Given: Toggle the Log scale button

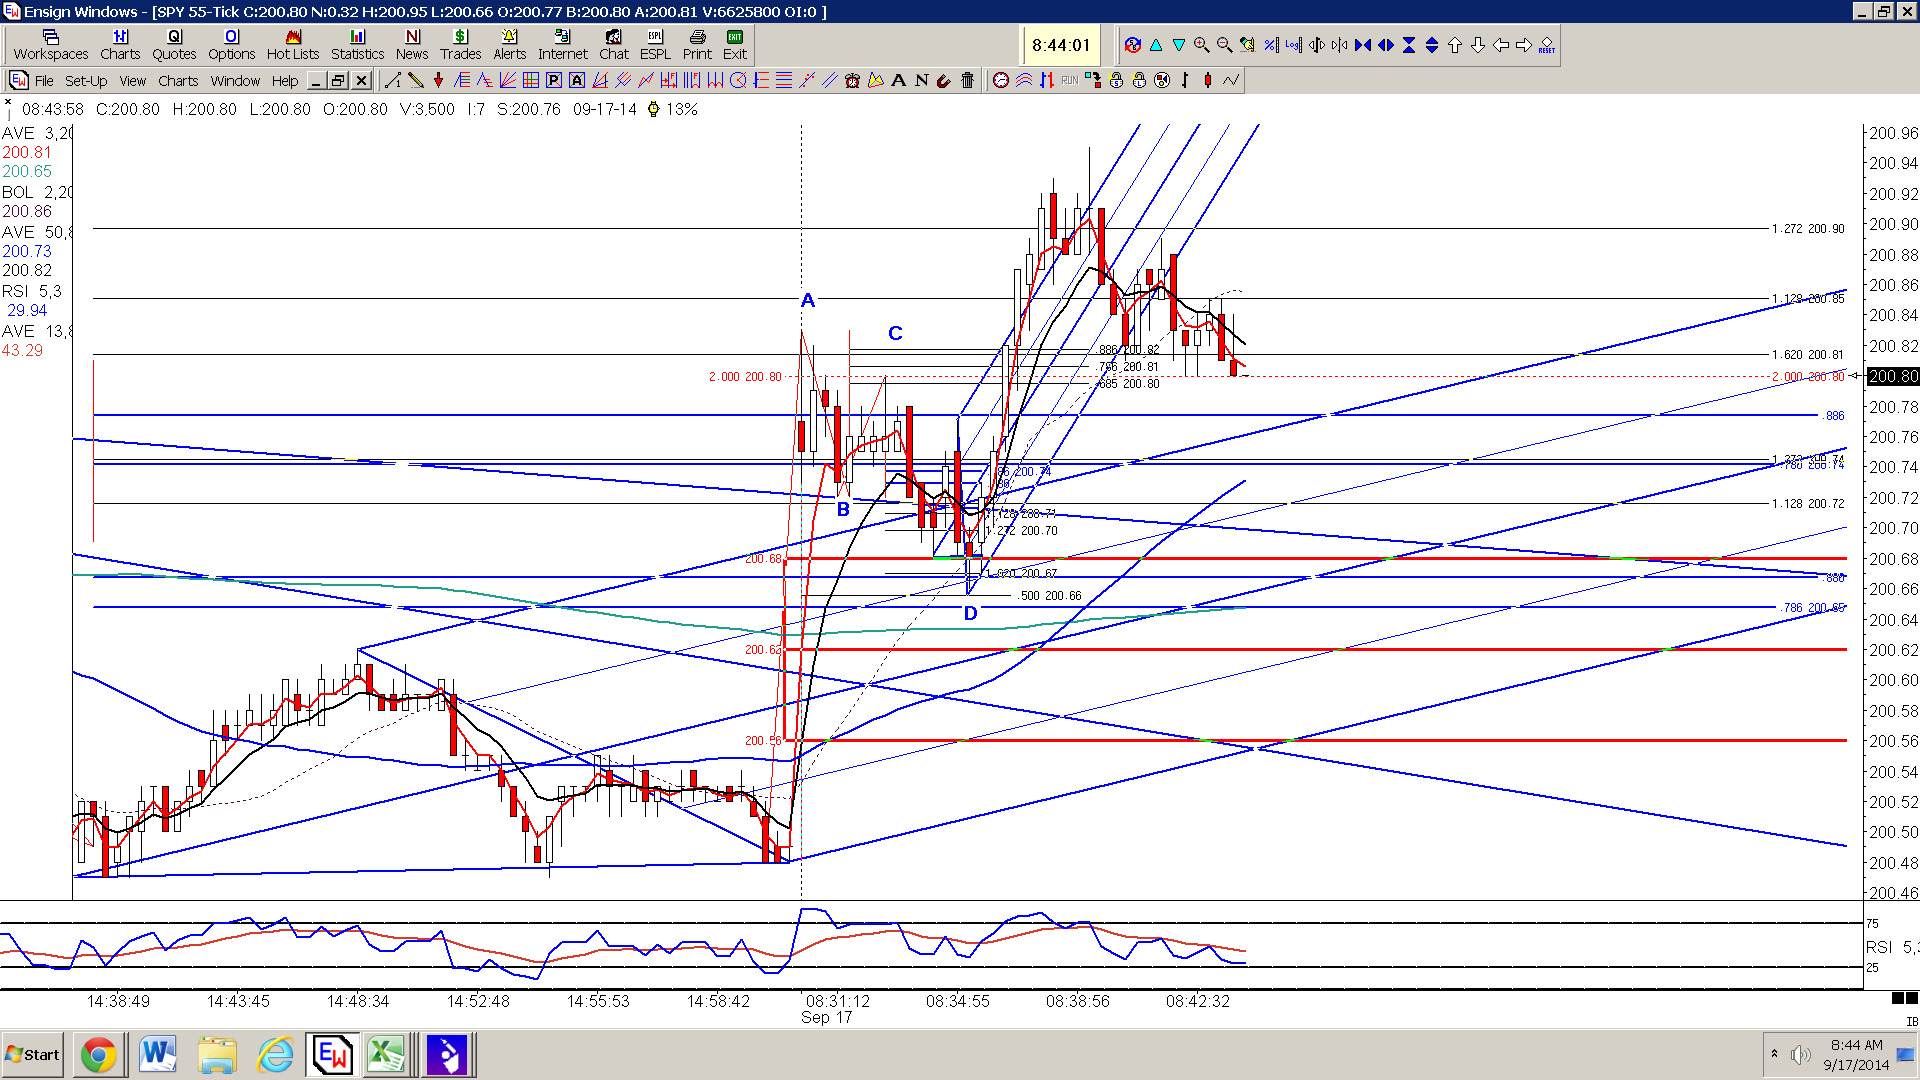Looking at the screenshot, I should pos(1293,45).
